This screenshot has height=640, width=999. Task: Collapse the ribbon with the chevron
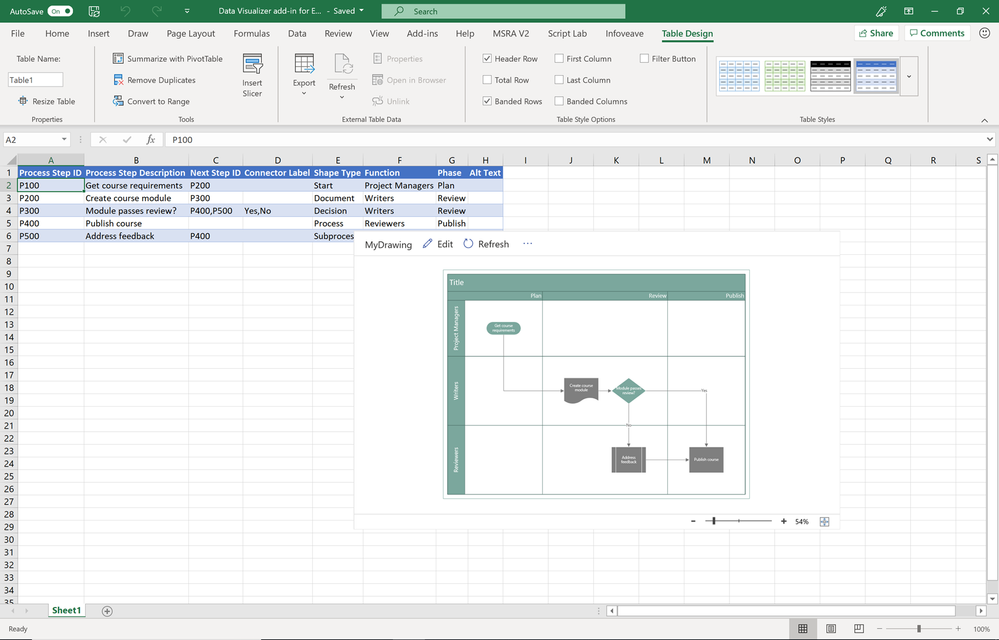984,120
